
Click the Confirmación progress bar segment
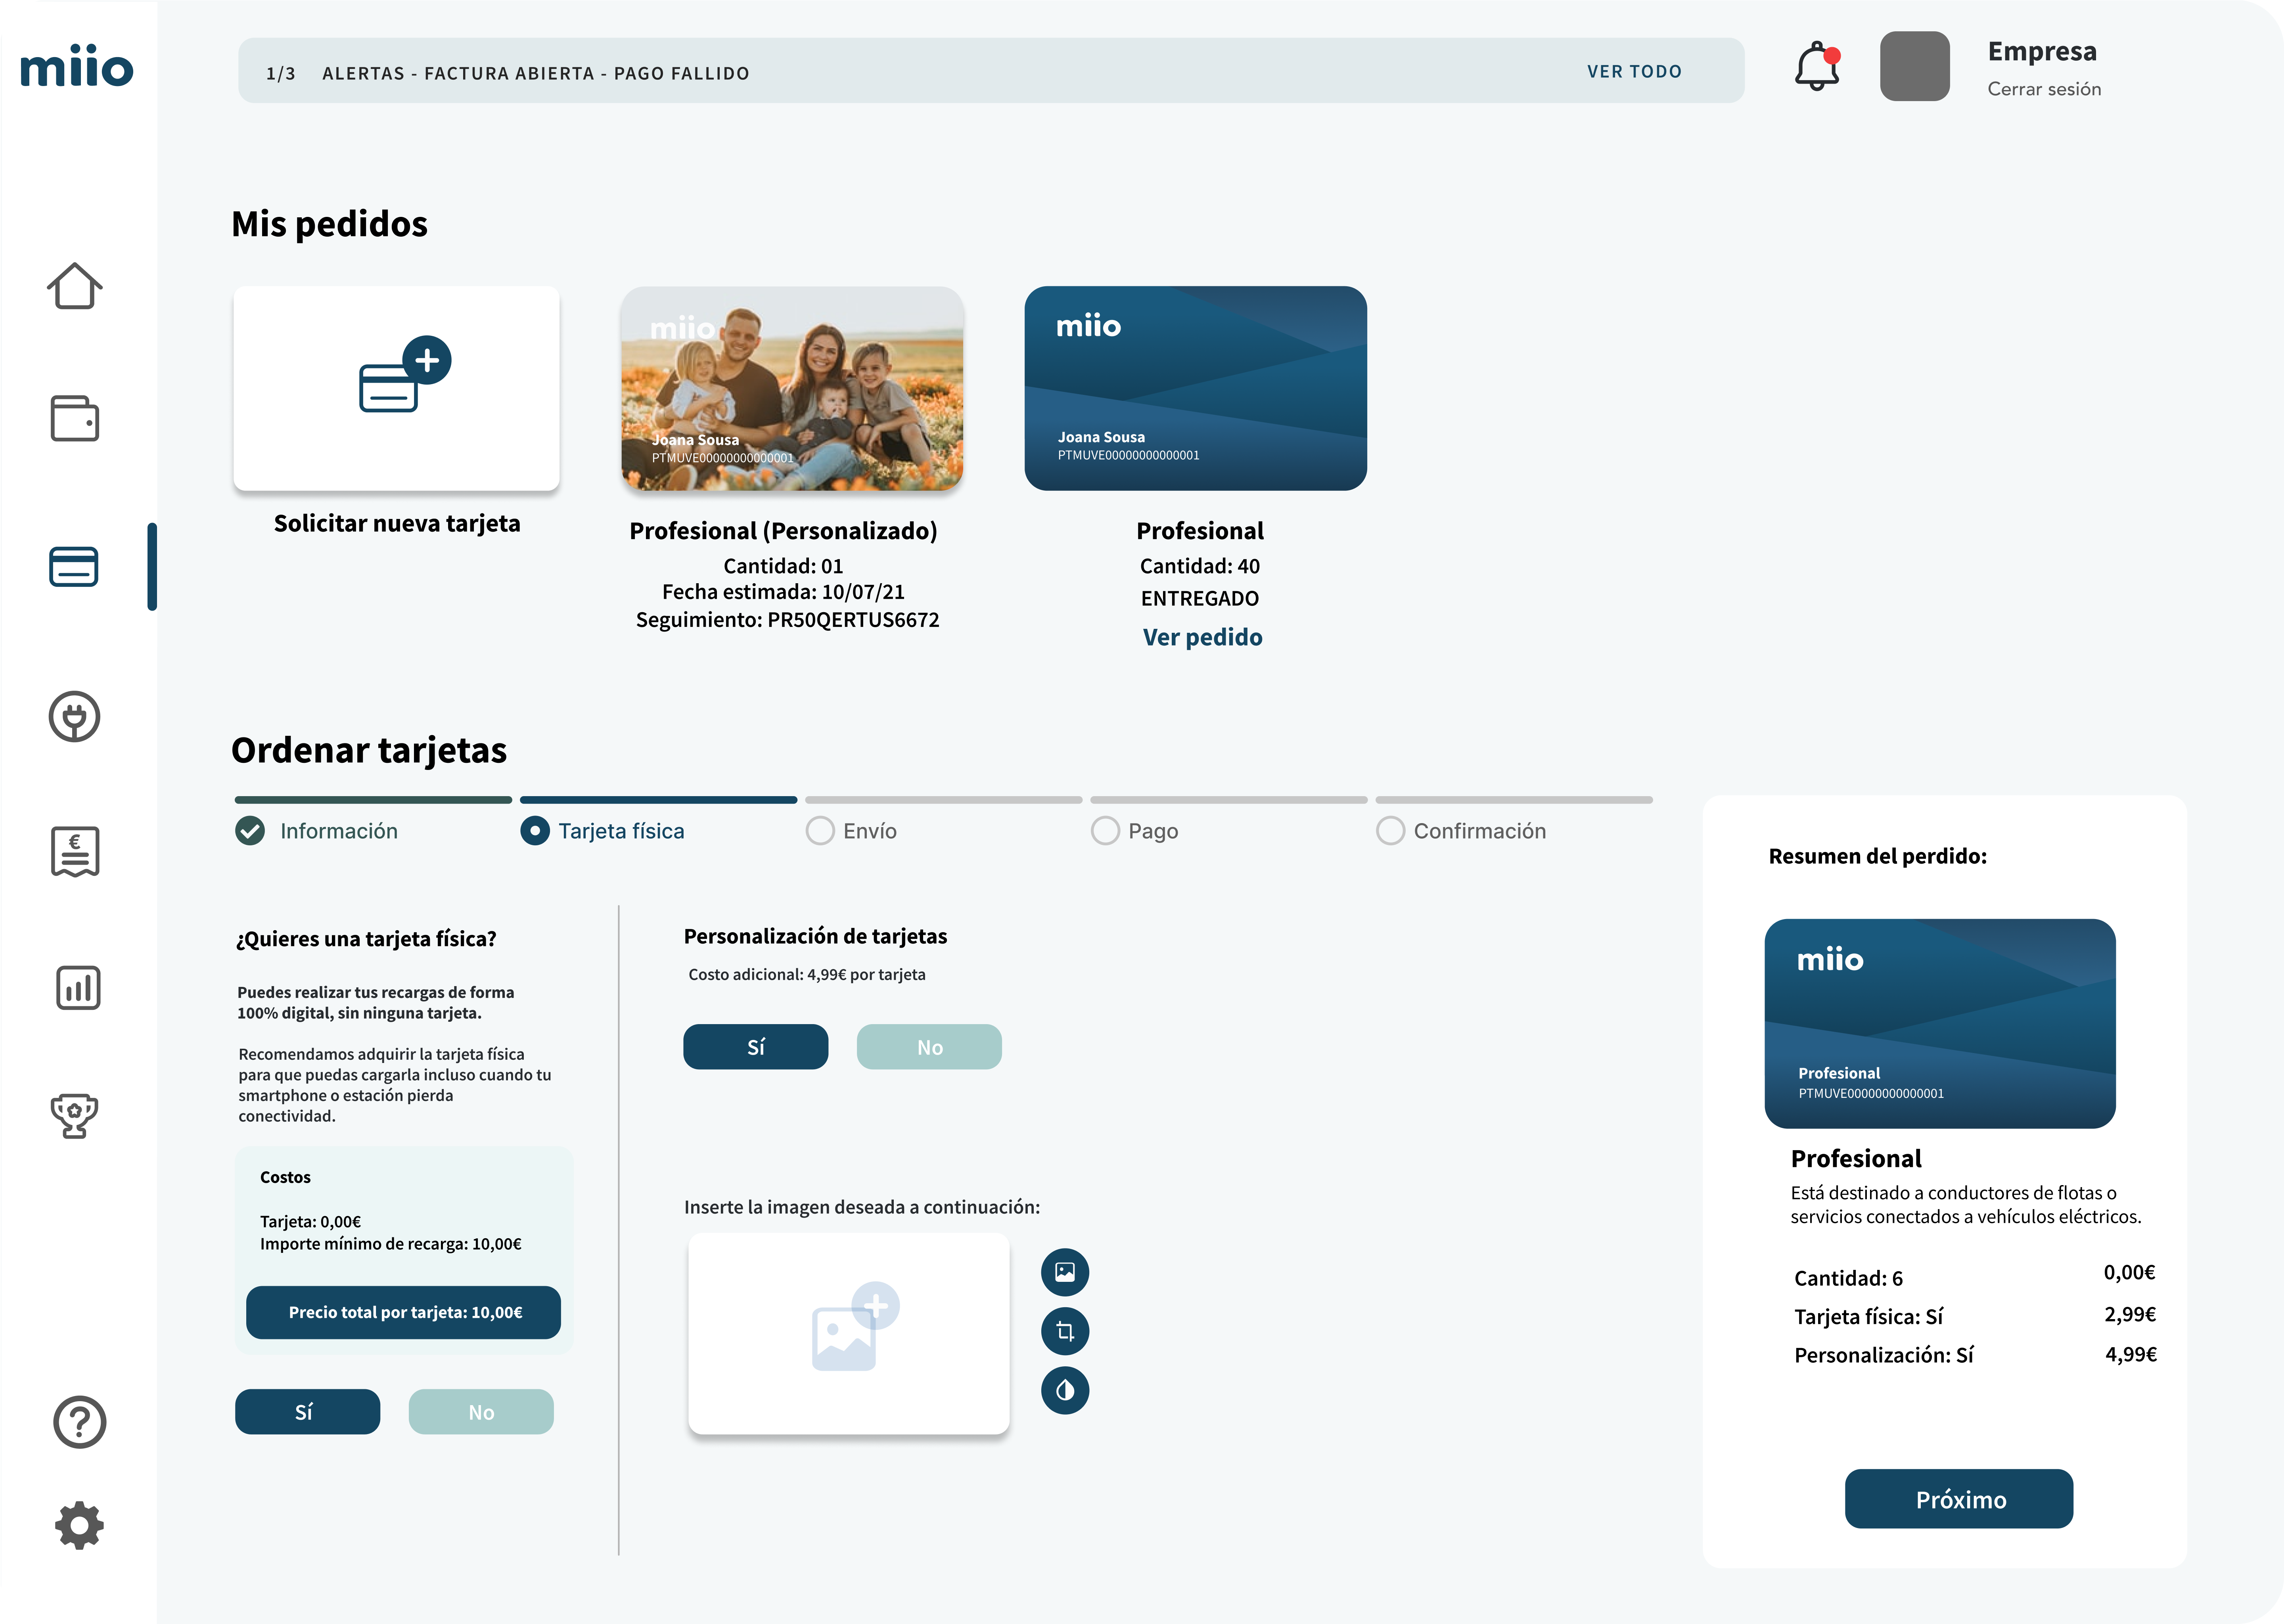point(1514,800)
